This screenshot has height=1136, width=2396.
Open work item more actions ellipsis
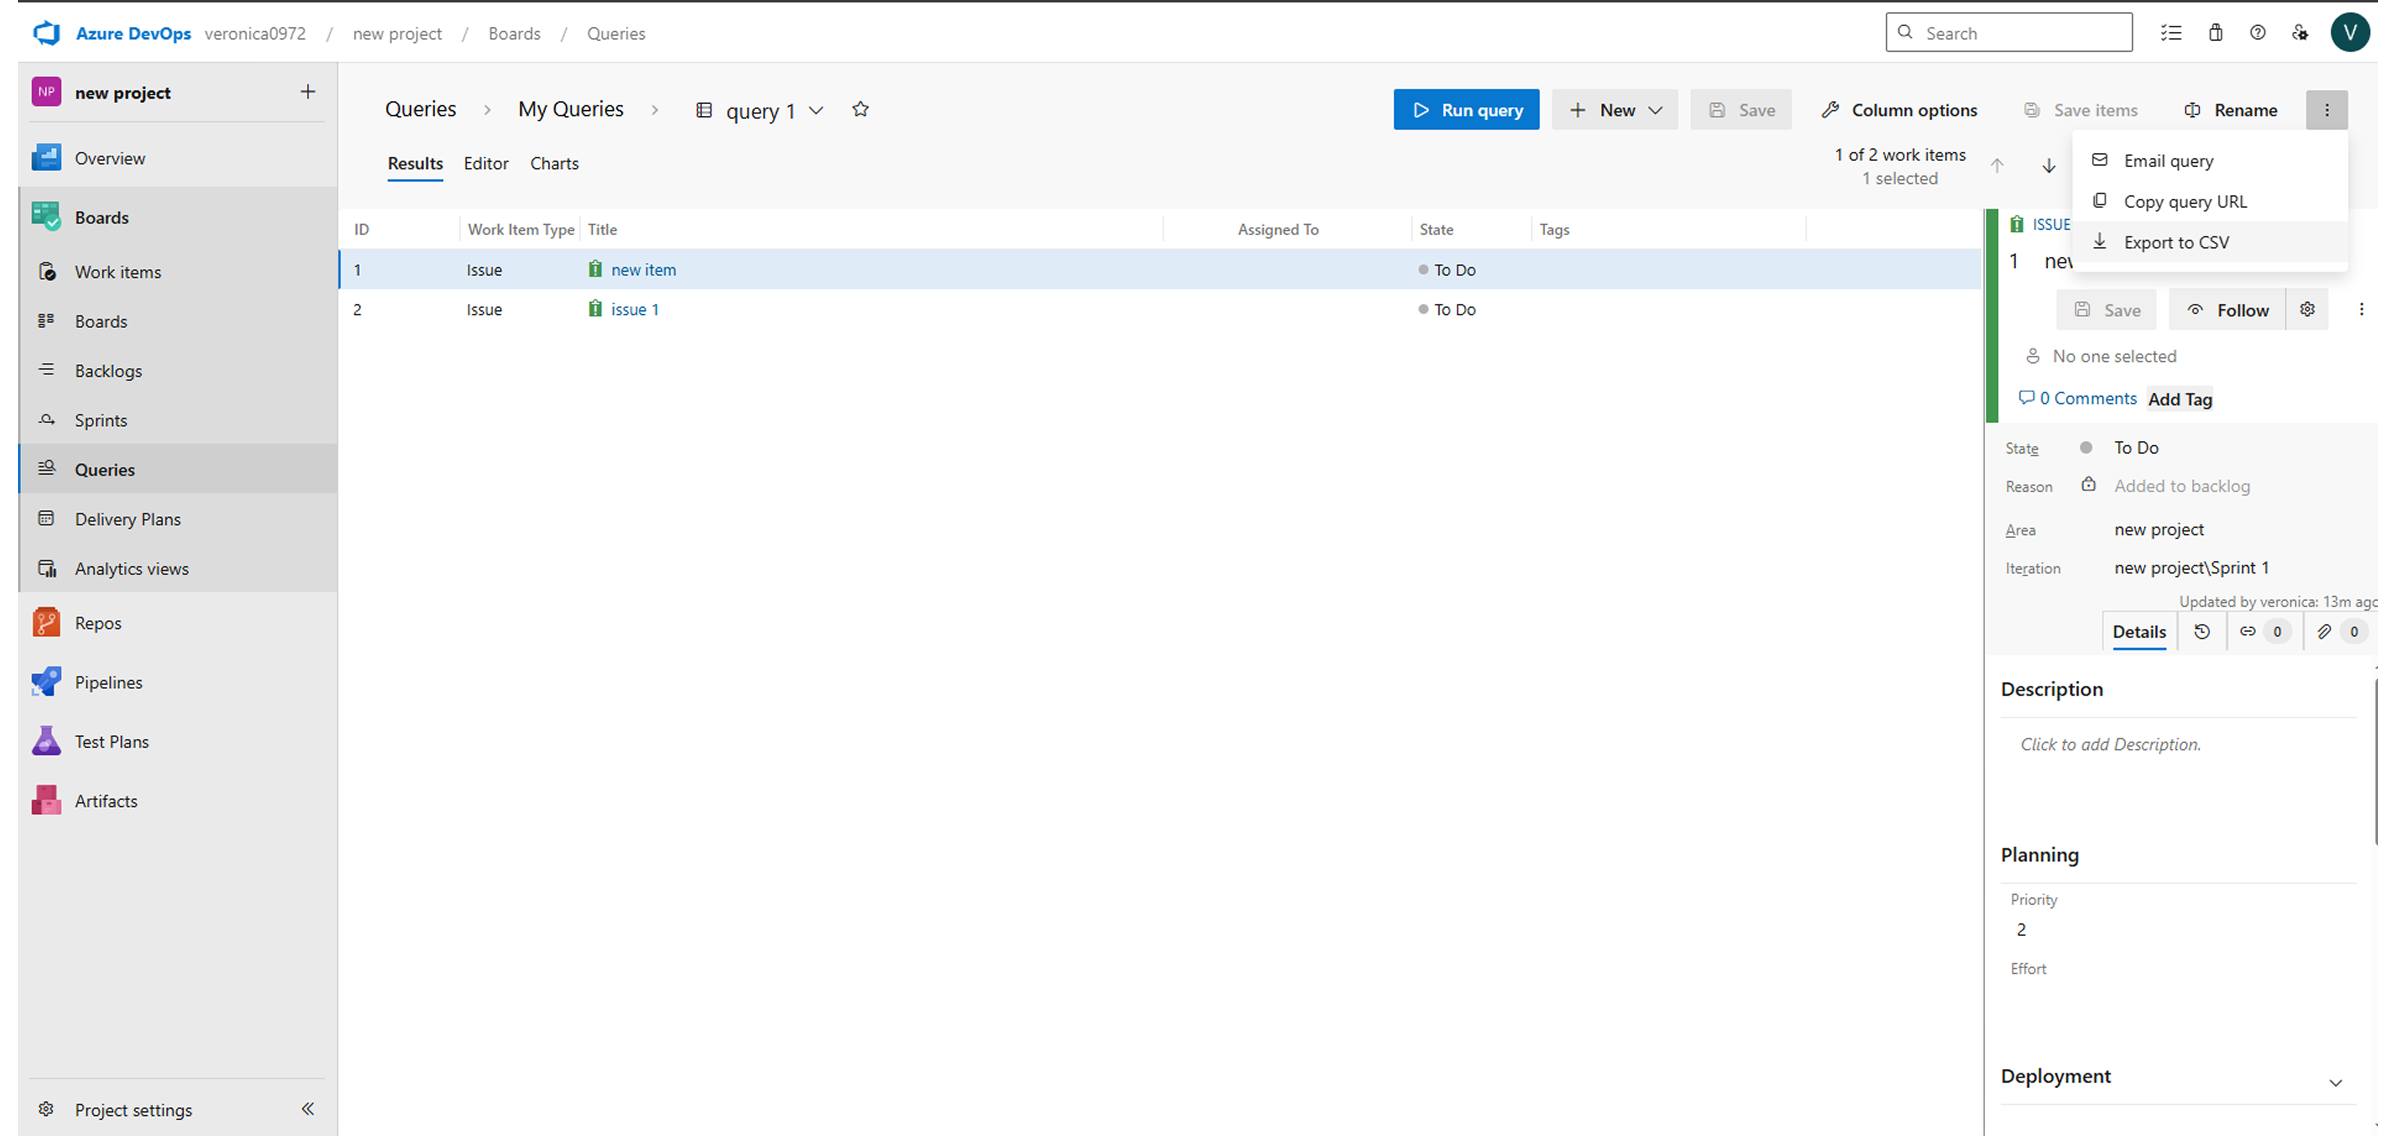coord(2361,309)
